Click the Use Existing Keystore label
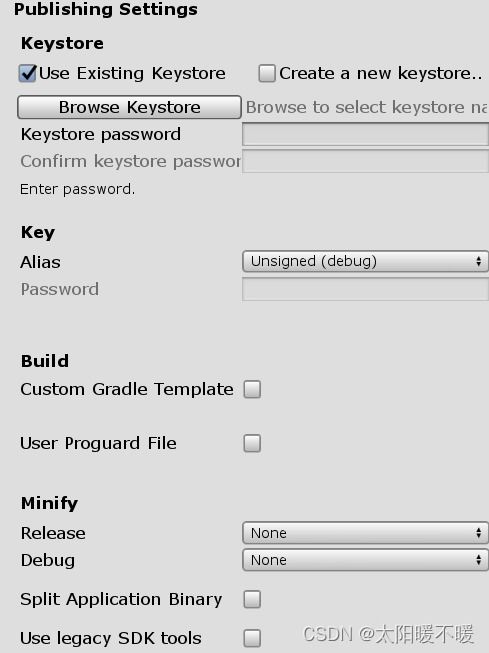 click(132, 74)
